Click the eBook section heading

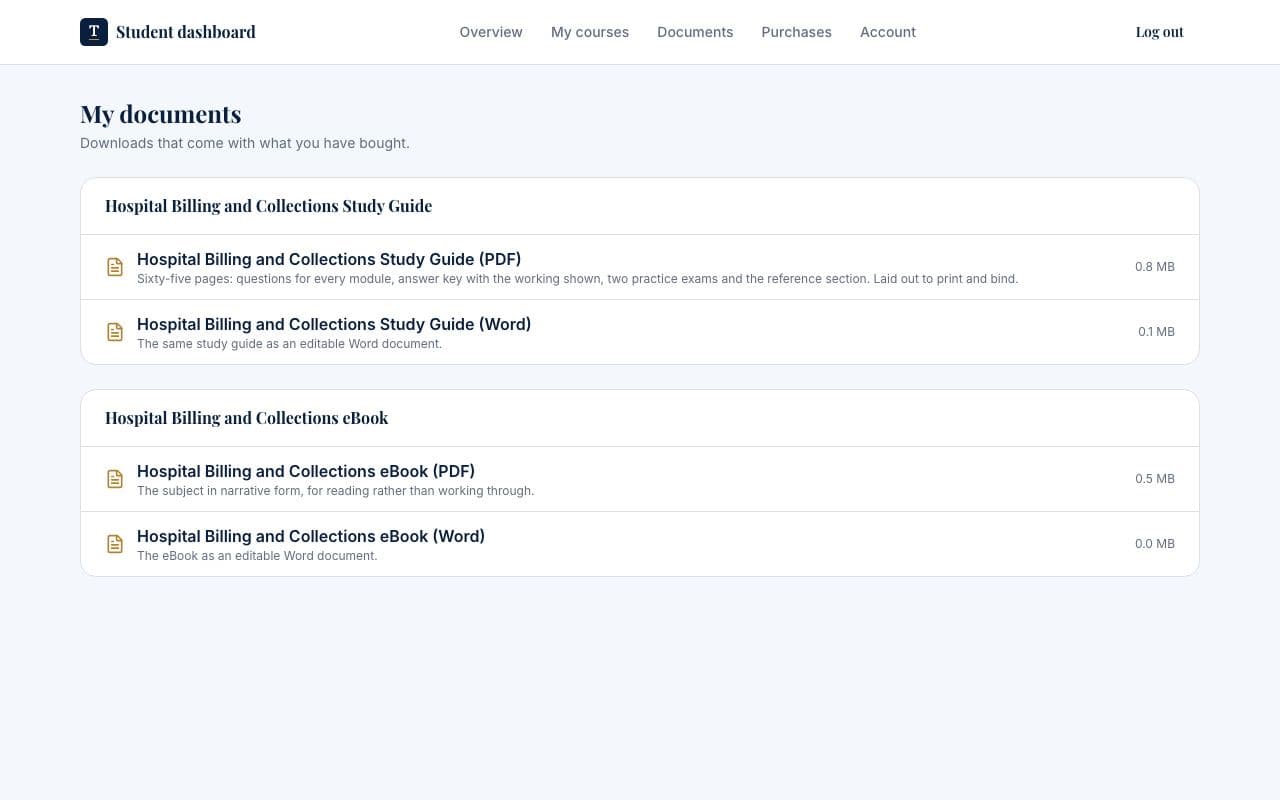click(247, 418)
